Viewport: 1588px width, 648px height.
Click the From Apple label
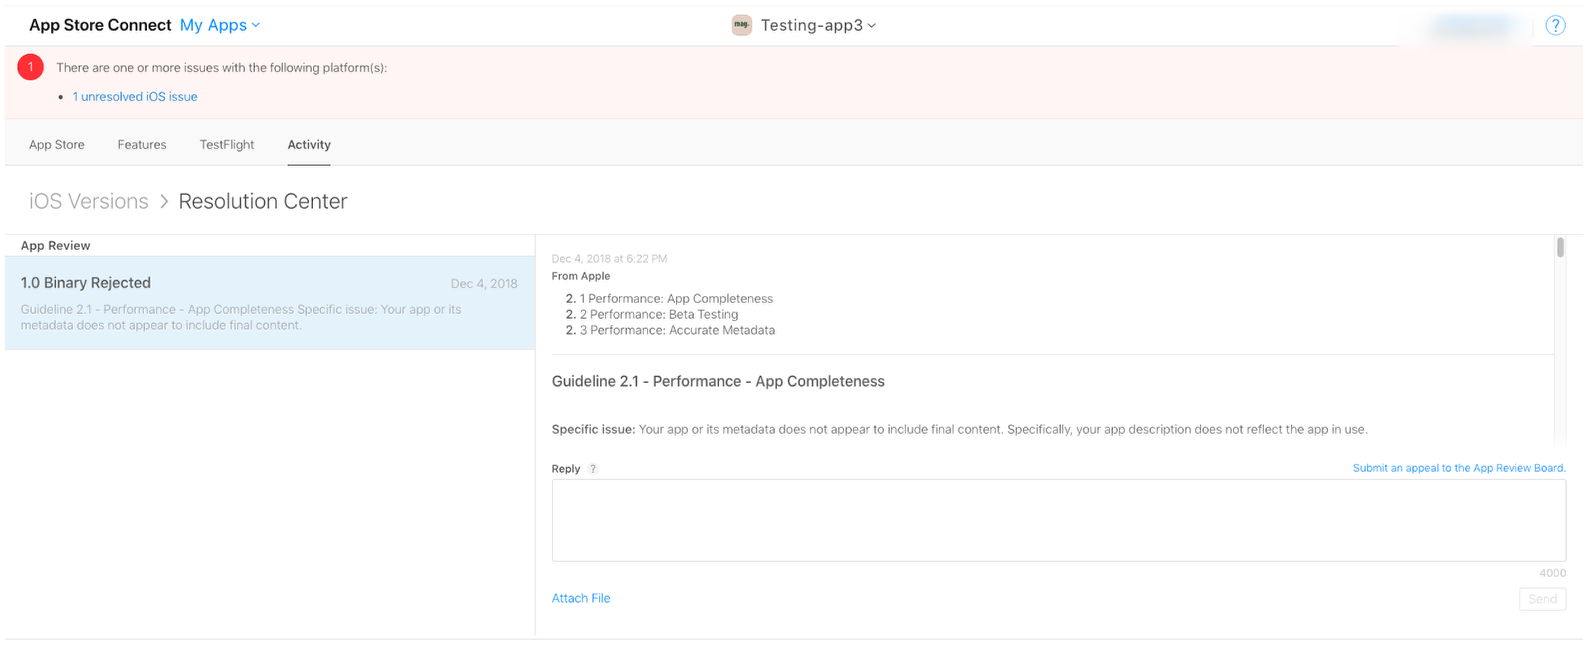581,276
